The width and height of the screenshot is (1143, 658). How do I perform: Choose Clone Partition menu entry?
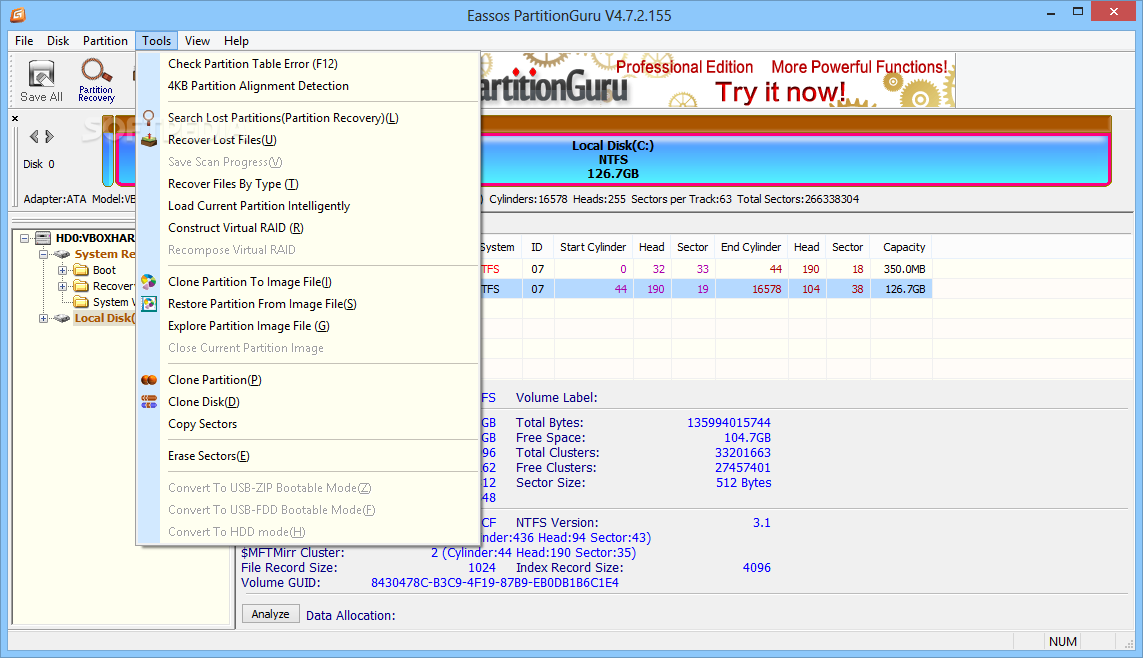[214, 380]
